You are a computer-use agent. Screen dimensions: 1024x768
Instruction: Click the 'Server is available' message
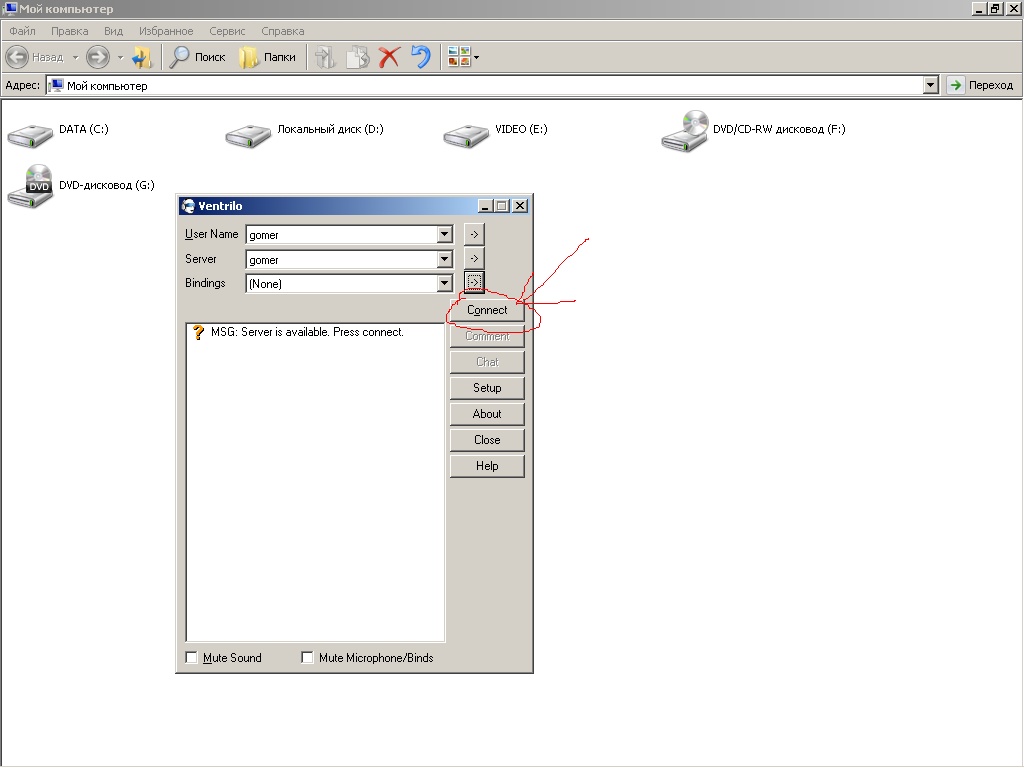coord(307,332)
